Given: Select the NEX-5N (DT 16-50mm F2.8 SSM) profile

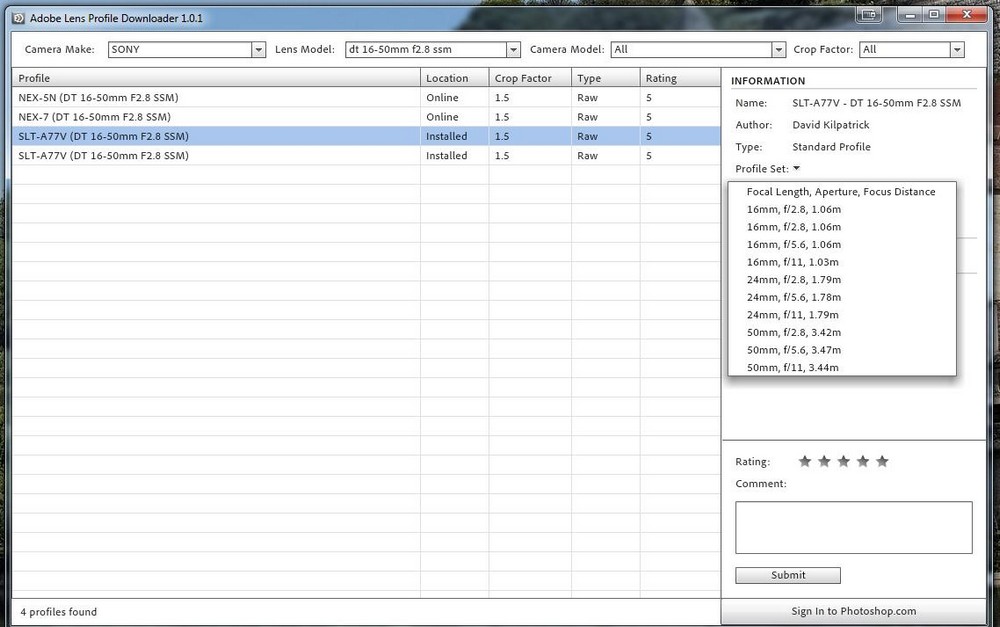Looking at the screenshot, I should pyautogui.click(x=365, y=98).
